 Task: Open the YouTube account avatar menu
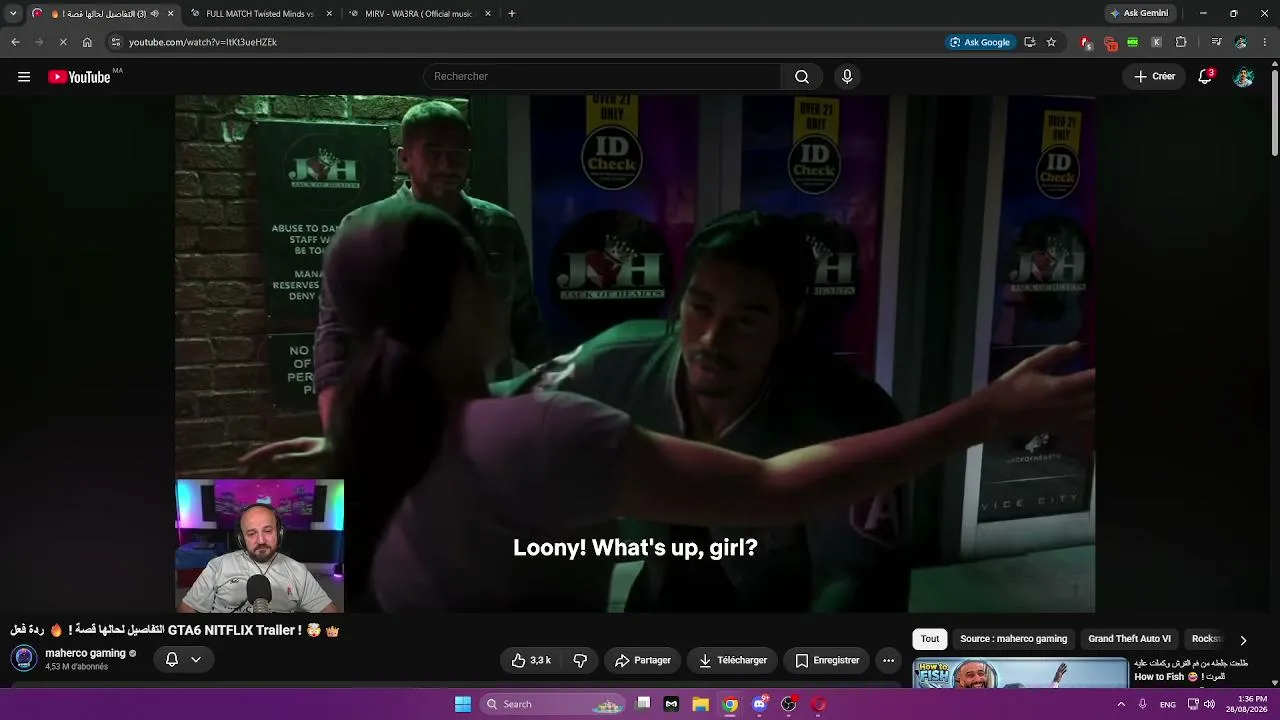[1243, 77]
